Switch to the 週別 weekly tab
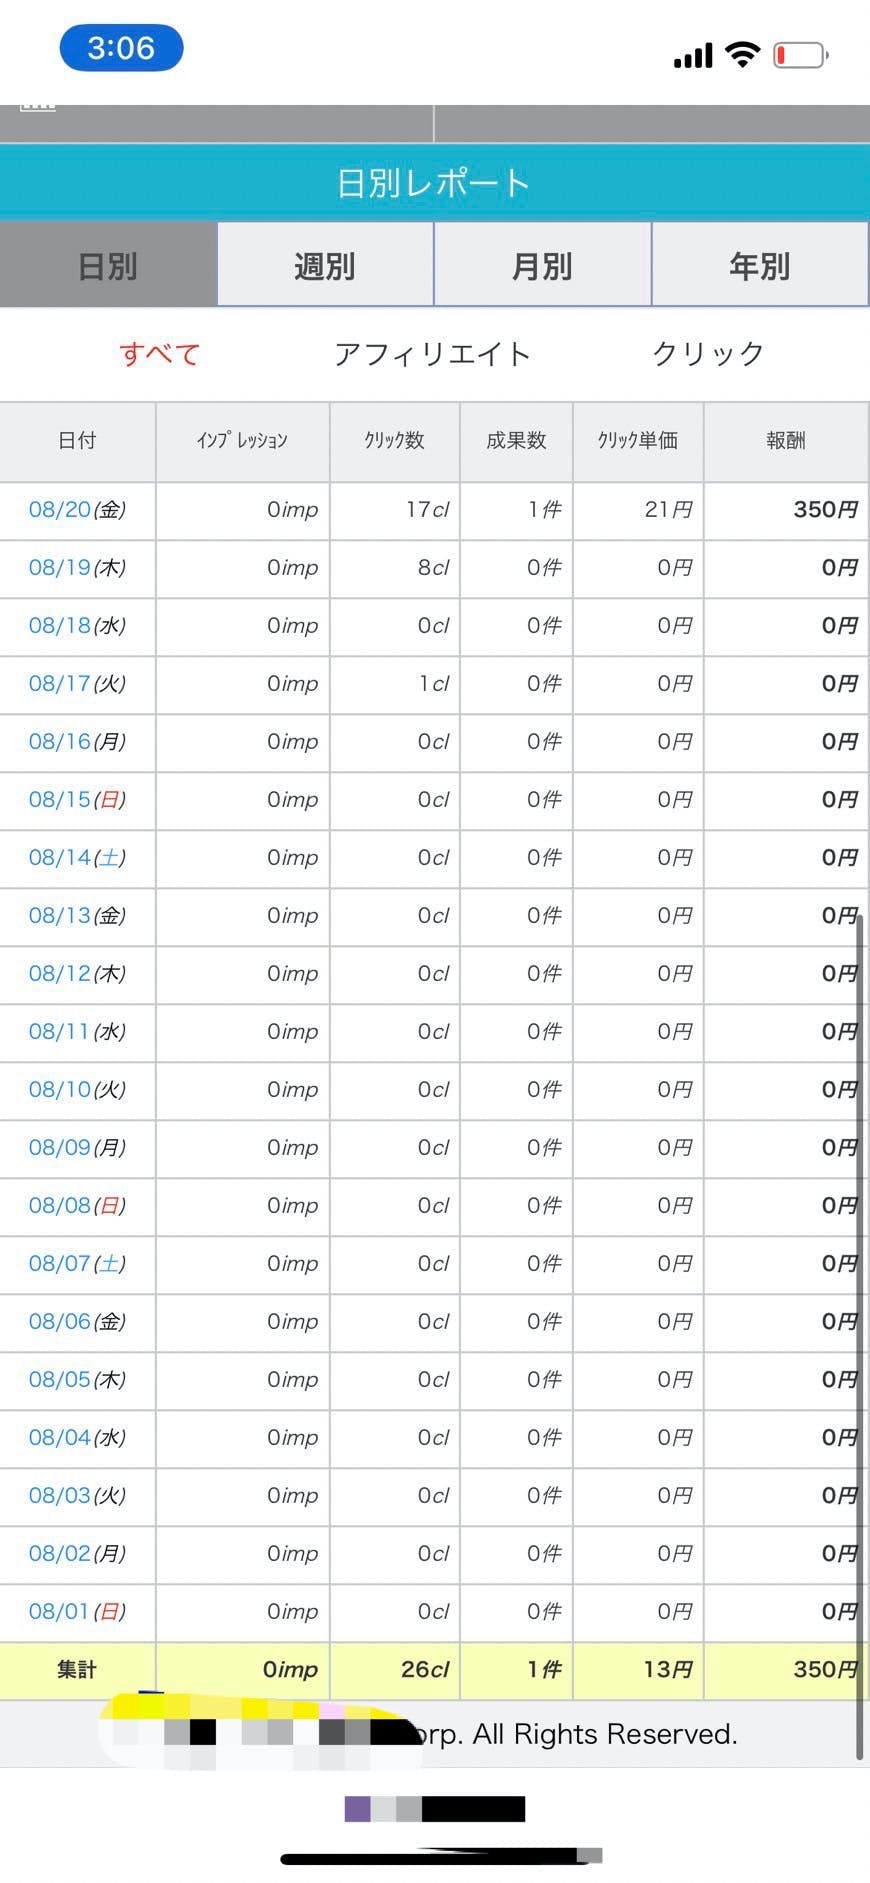 click(x=325, y=266)
